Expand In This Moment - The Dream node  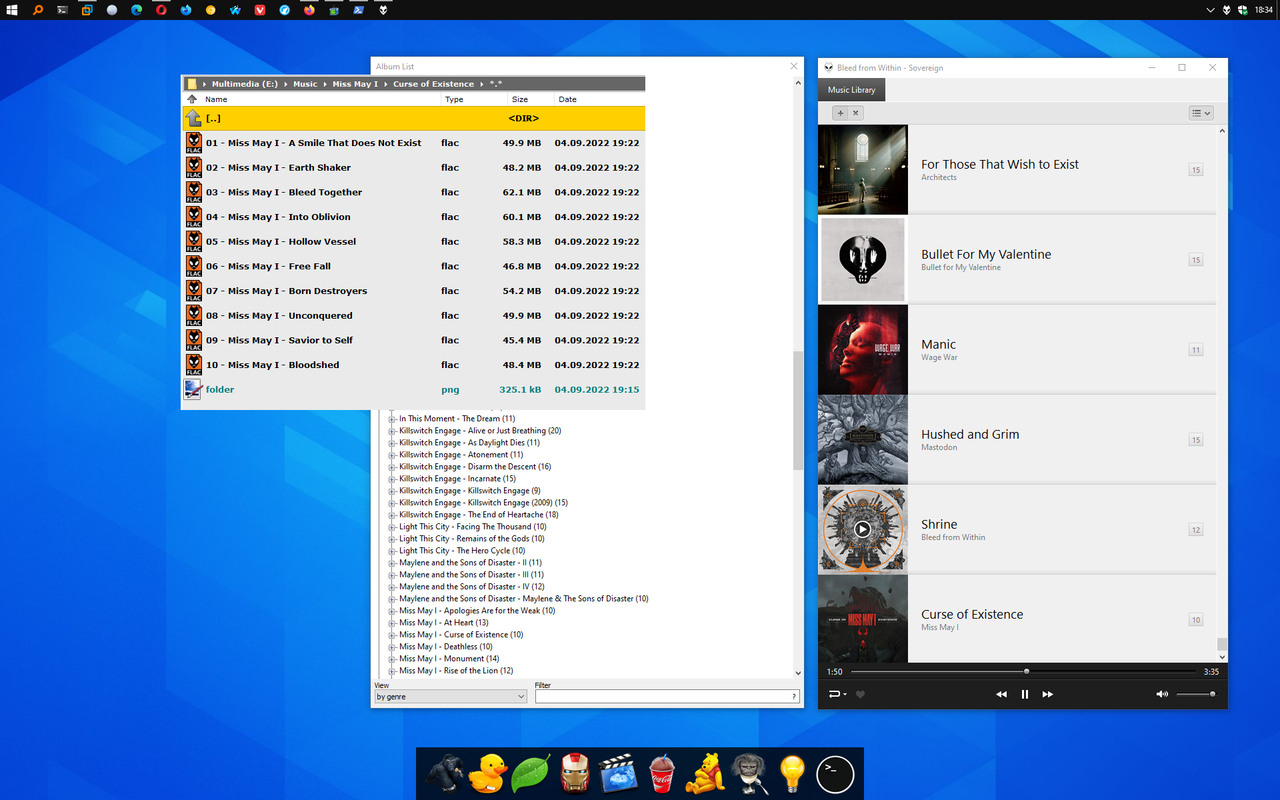click(x=393, y=419)
